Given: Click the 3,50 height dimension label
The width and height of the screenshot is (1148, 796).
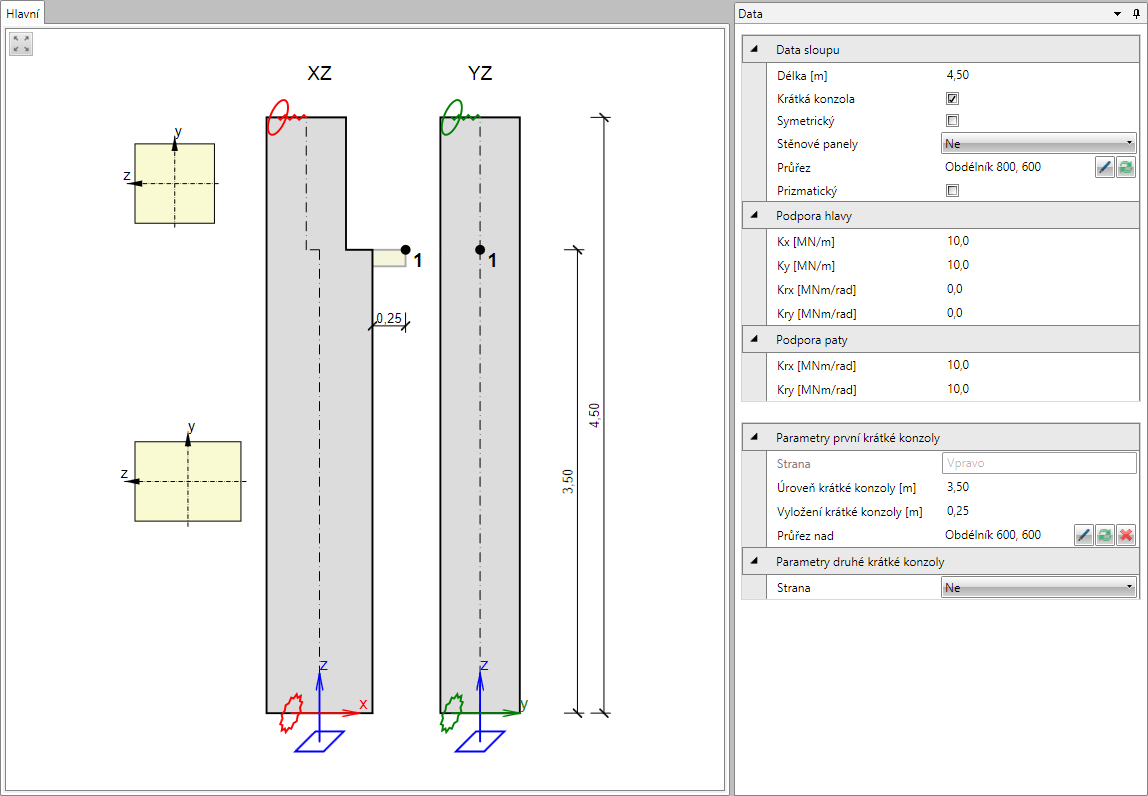Looking at the screenshot, I should tap(568, 481).
